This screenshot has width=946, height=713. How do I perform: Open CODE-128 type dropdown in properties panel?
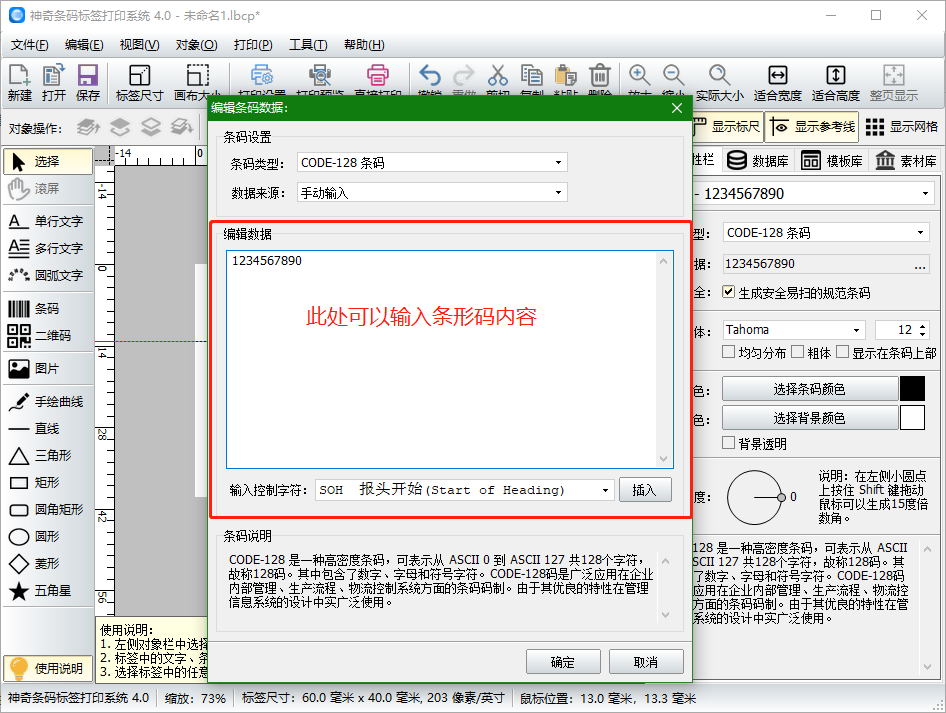click(825, 232)
